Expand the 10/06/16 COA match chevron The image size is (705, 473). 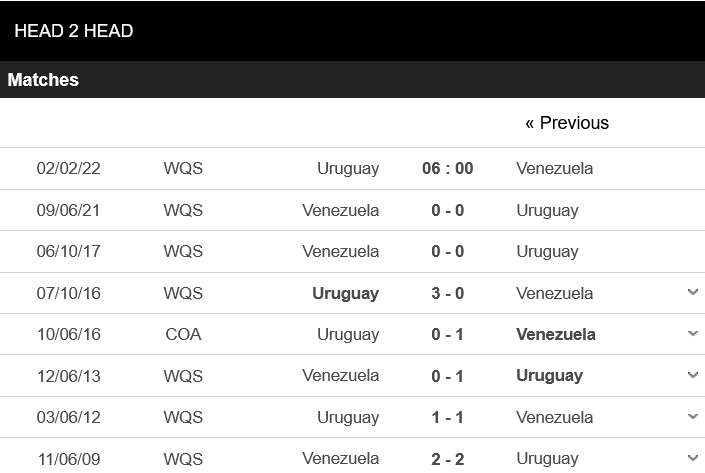[693, 334]
